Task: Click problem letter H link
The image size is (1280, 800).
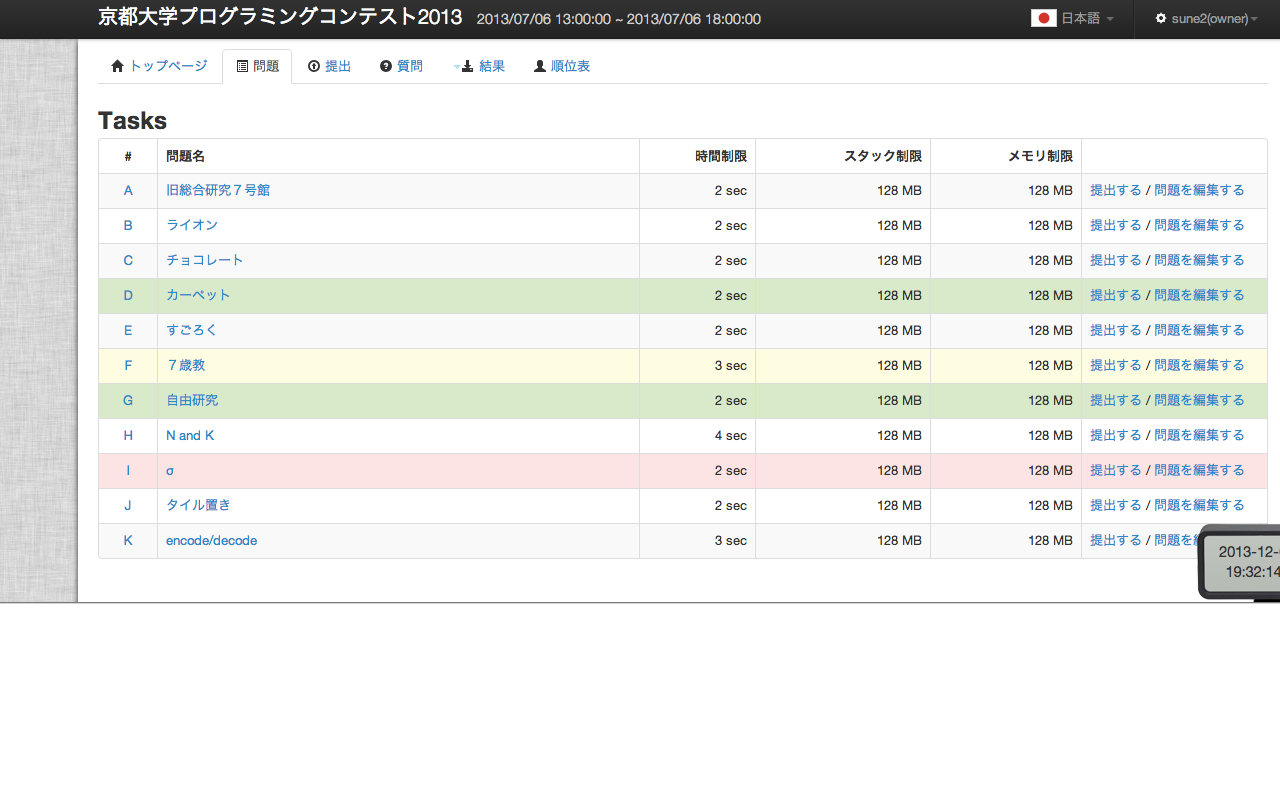Action: click(128, 435)
